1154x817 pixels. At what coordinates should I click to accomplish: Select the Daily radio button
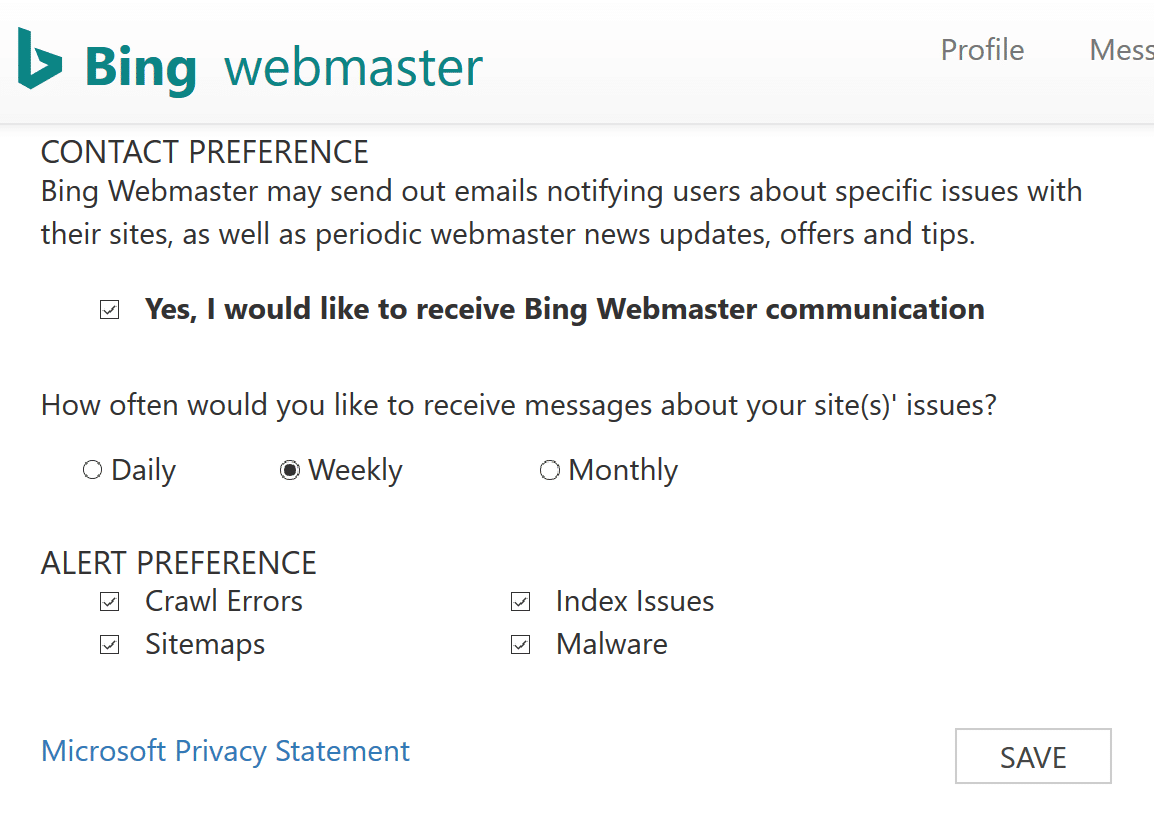coord(92,470)
